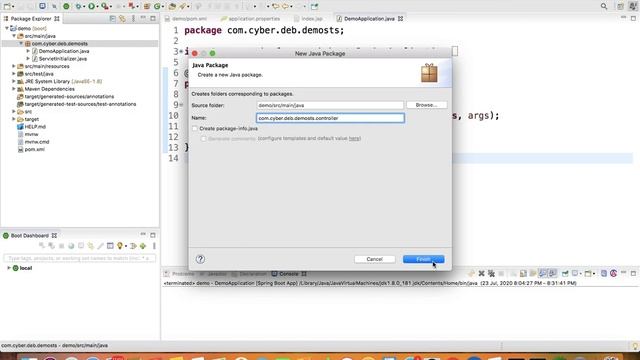Click Open Type folder toolbar icon
This screenshot has width=640, height=360.
click(x=172, y=6)
